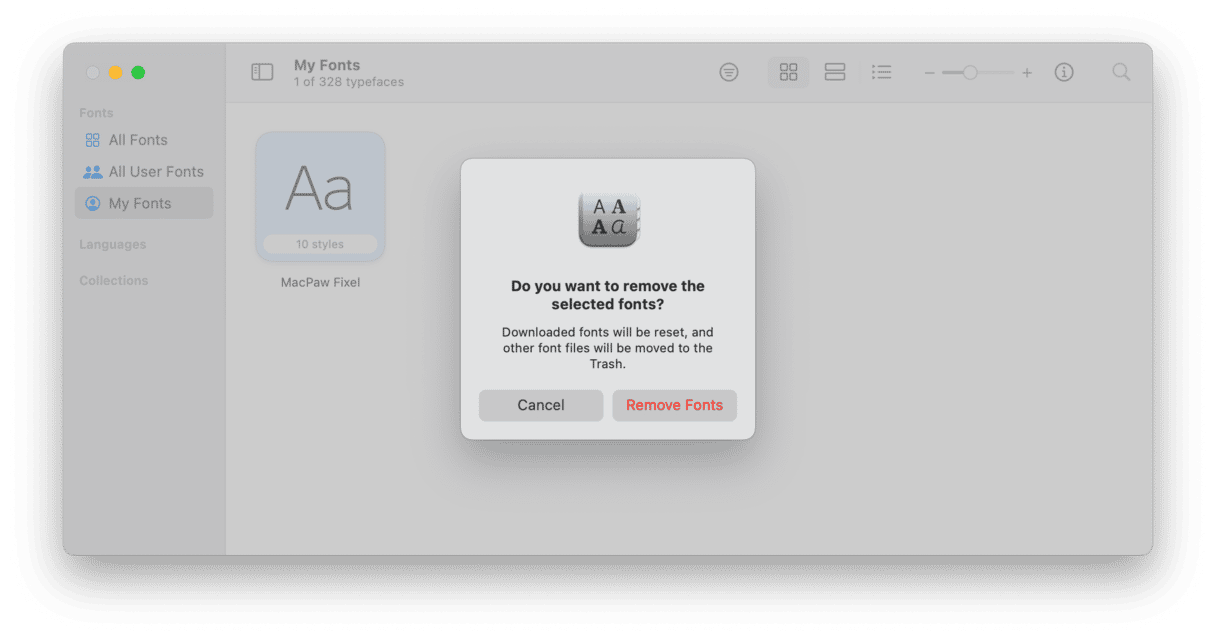Click the Font Book icon in dialog
Image resolution: width=1216 pixels, height=639 pixels.
tap(608, 219)
